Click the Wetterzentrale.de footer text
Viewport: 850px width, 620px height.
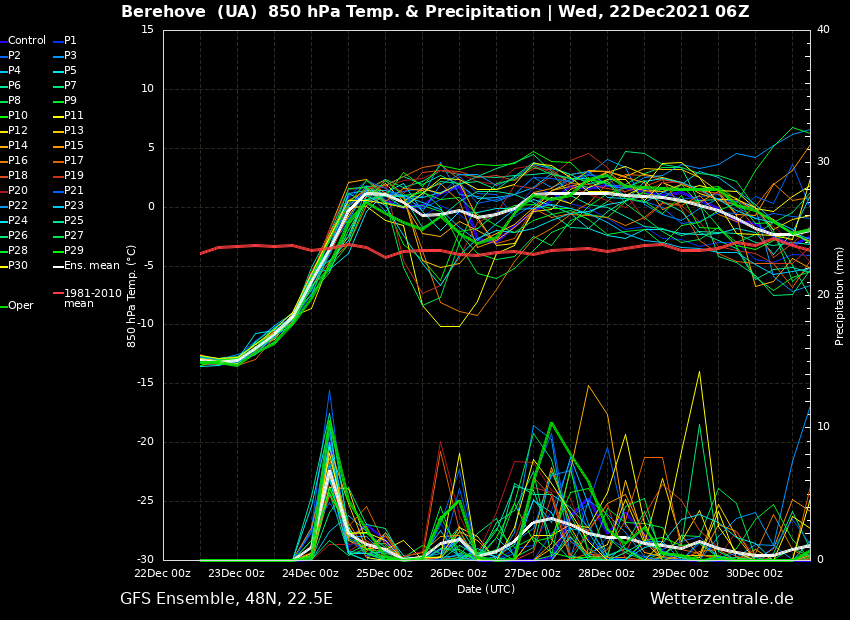click(721, 599)
